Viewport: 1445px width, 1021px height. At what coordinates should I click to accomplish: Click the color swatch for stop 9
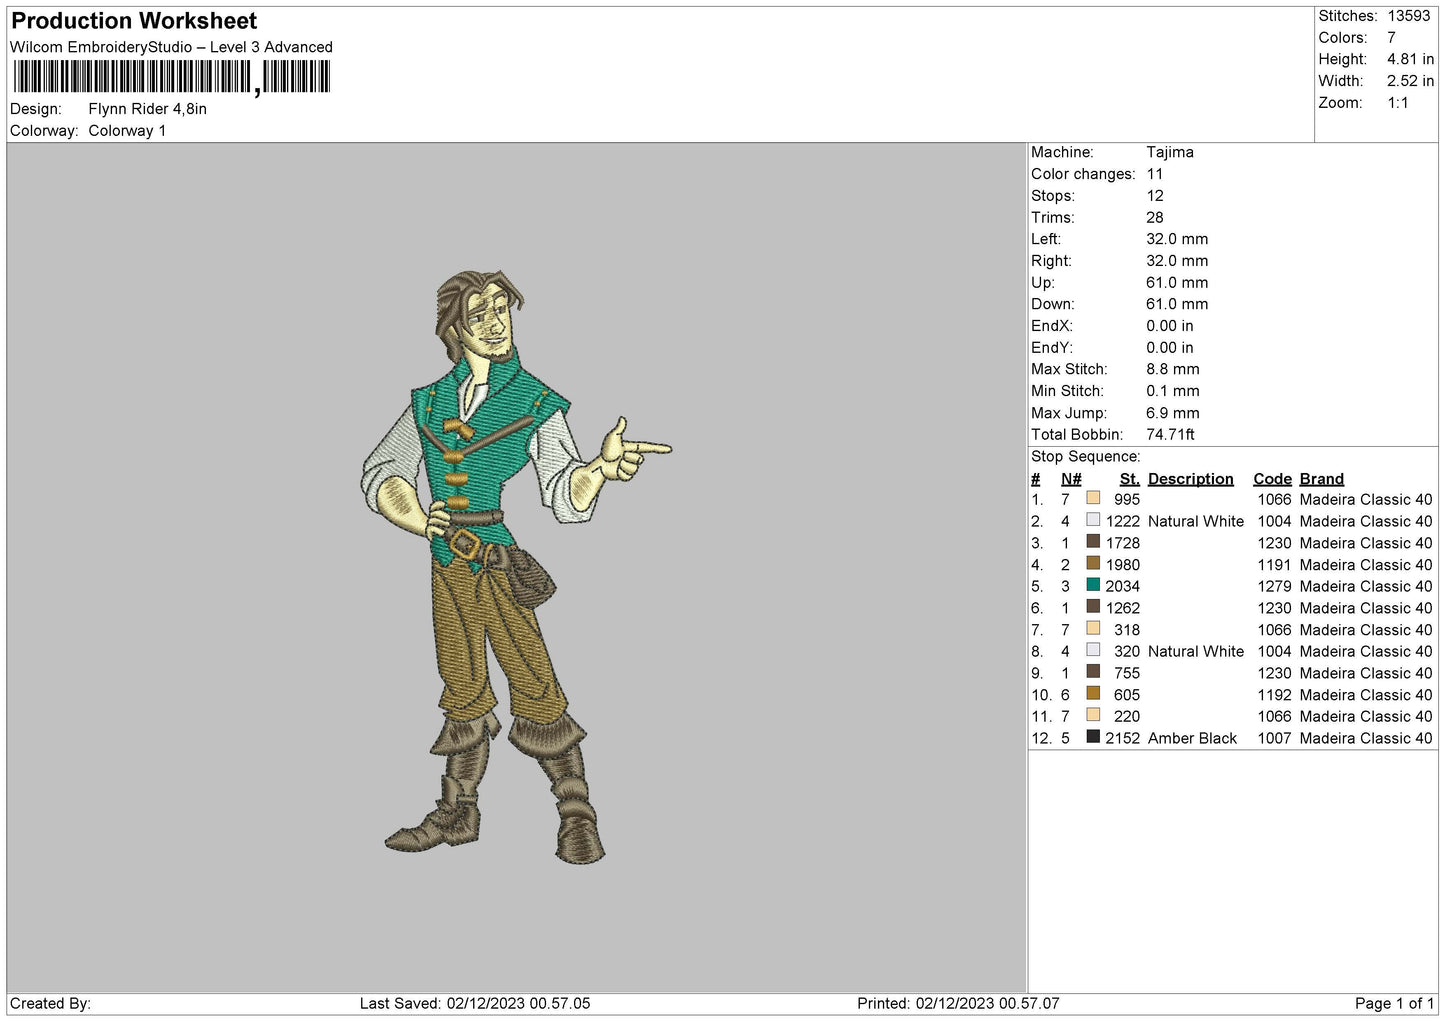click(1093, 672)
